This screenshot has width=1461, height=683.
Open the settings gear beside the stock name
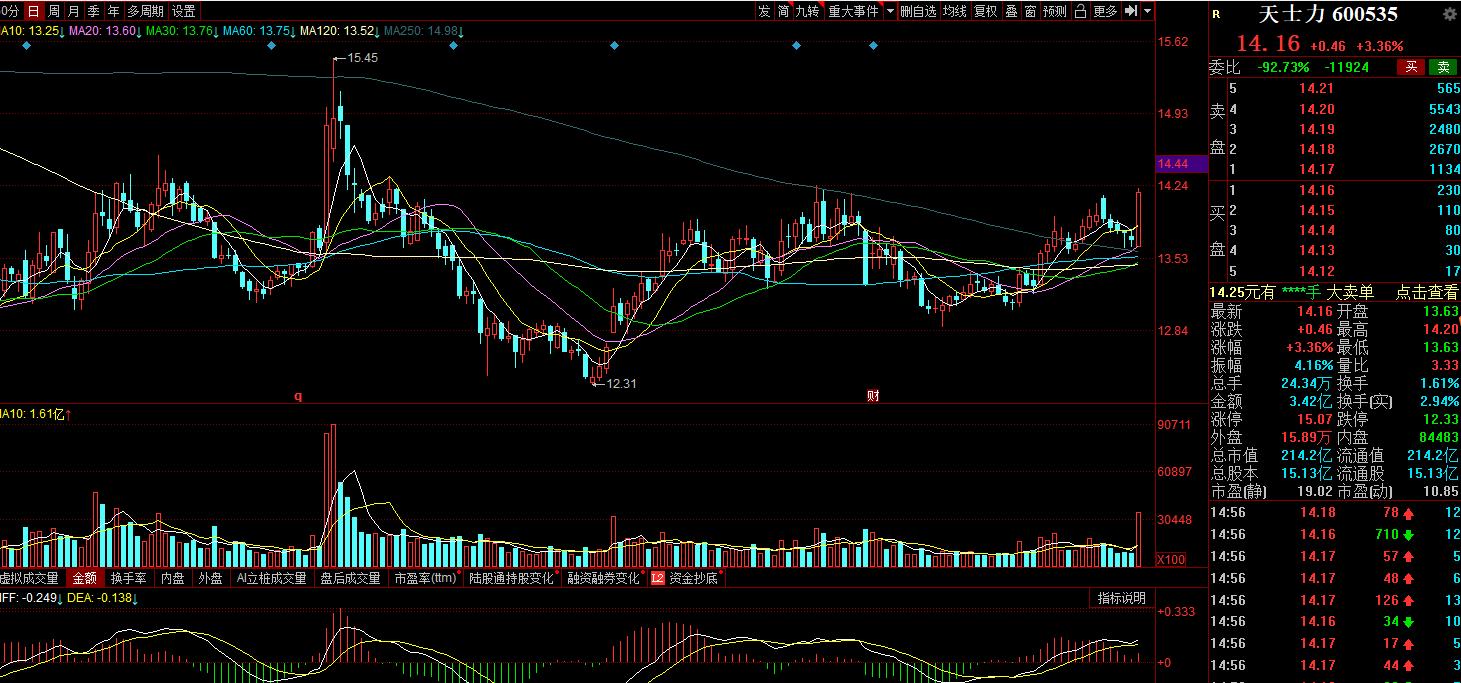point(1449,14)
